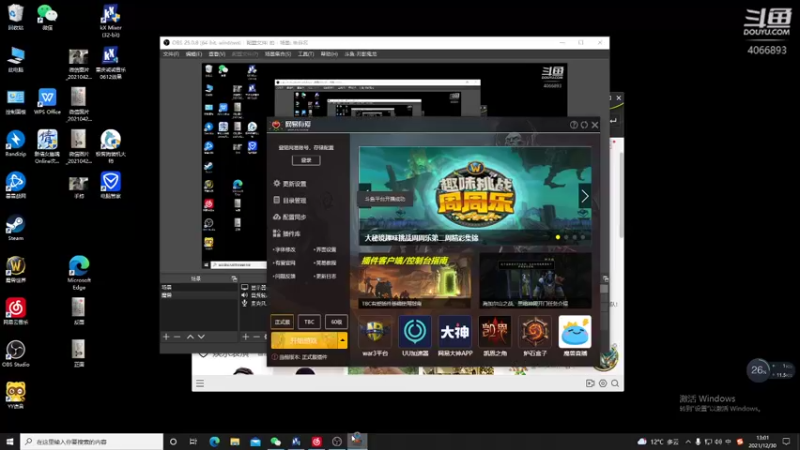Viewport: 800px width, 450px height.
Task: Open kX Mixer desktop shortcut
Action: tap(110, 20)
